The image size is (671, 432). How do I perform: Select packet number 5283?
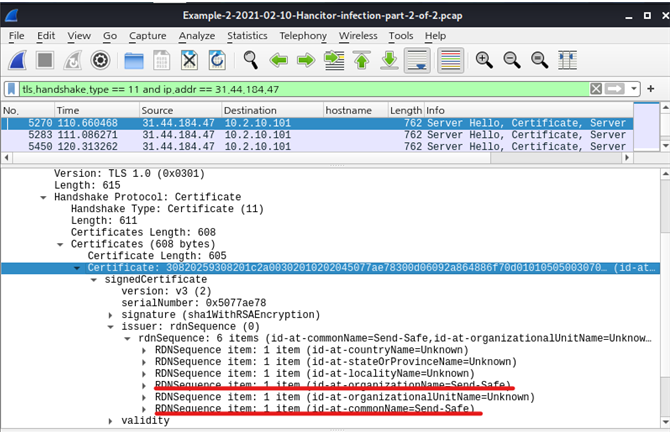317,135
